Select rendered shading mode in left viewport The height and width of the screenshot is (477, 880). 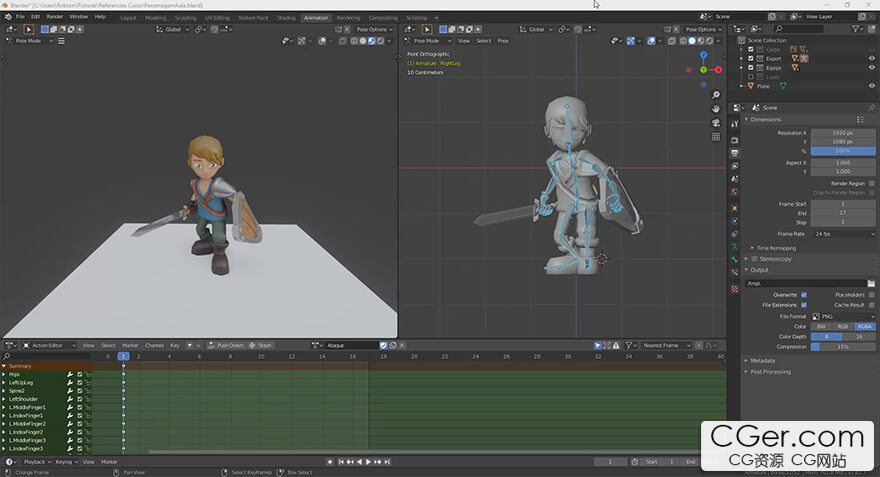[x=381, y=41]
